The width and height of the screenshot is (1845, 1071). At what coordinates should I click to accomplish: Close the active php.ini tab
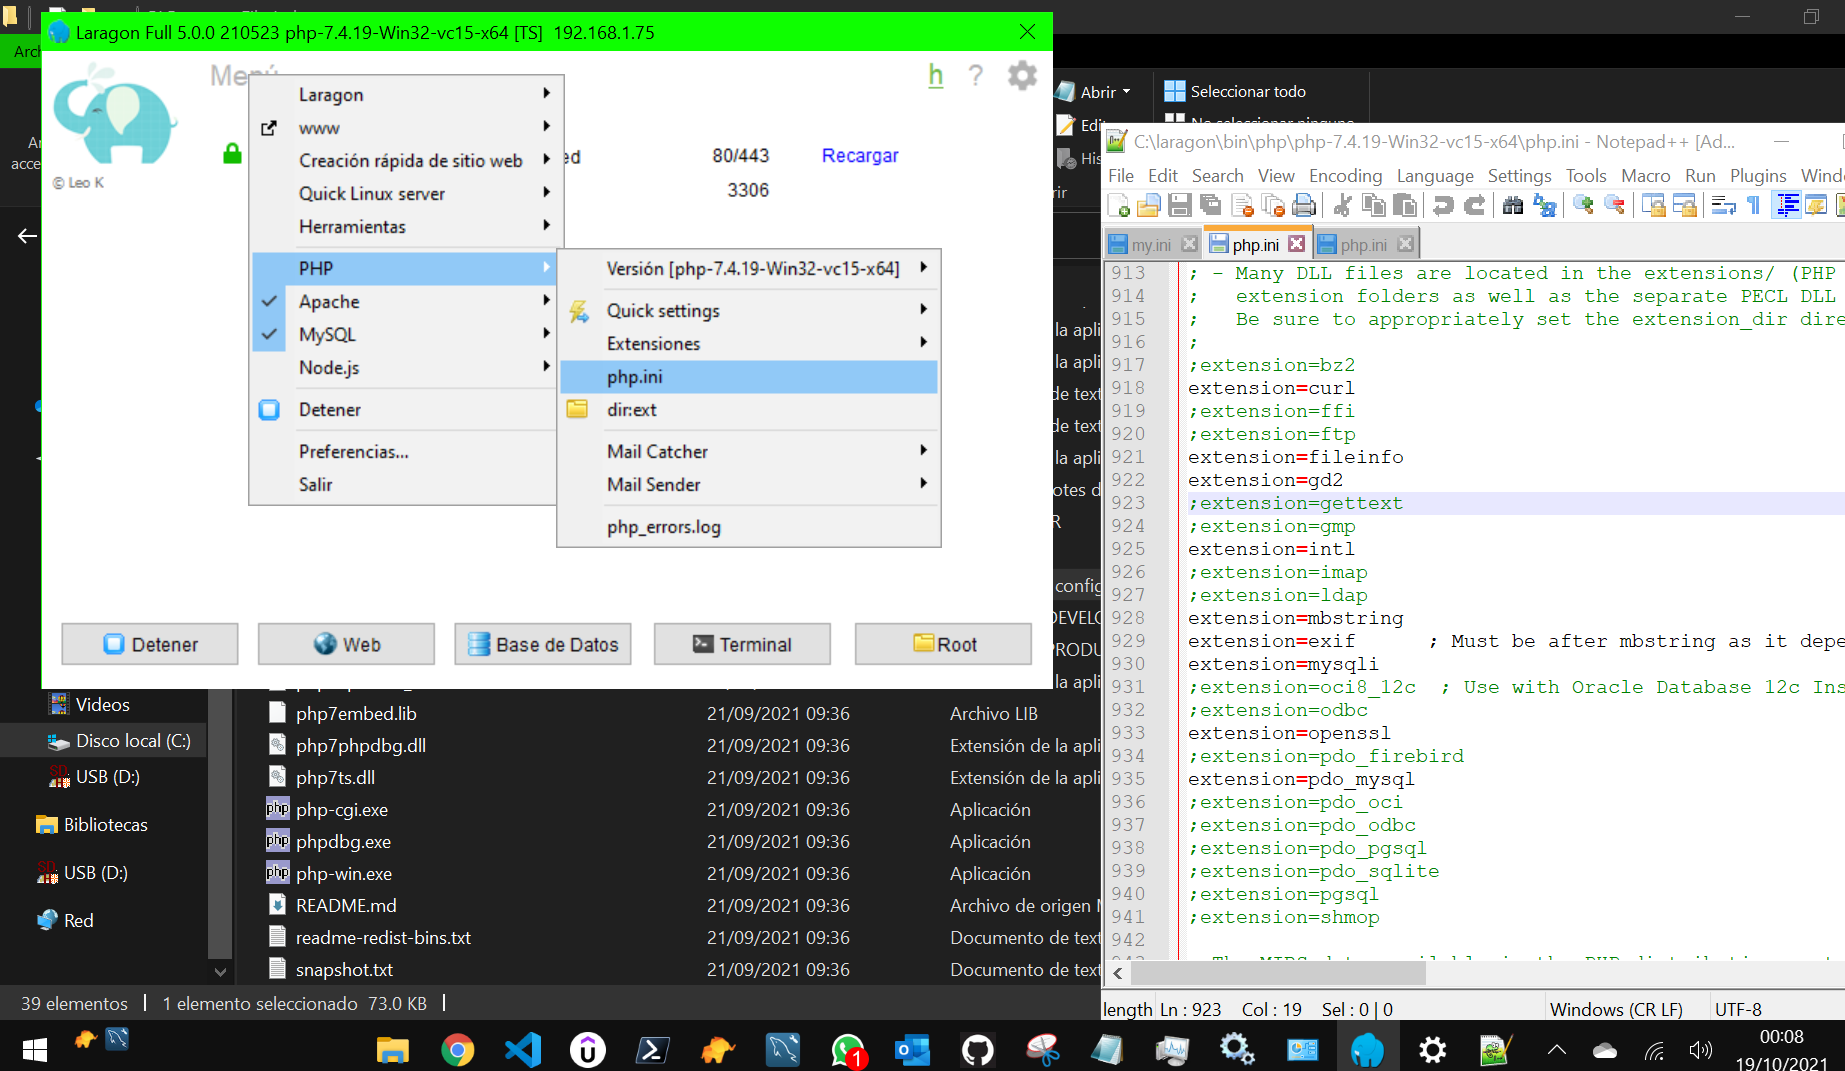pyautogui.click(x=1296, y=244)
